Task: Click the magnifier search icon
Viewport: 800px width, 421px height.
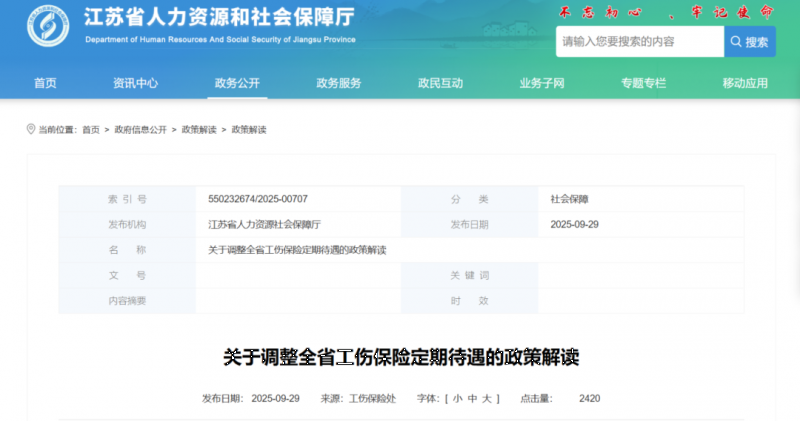Action: [736, 42]
